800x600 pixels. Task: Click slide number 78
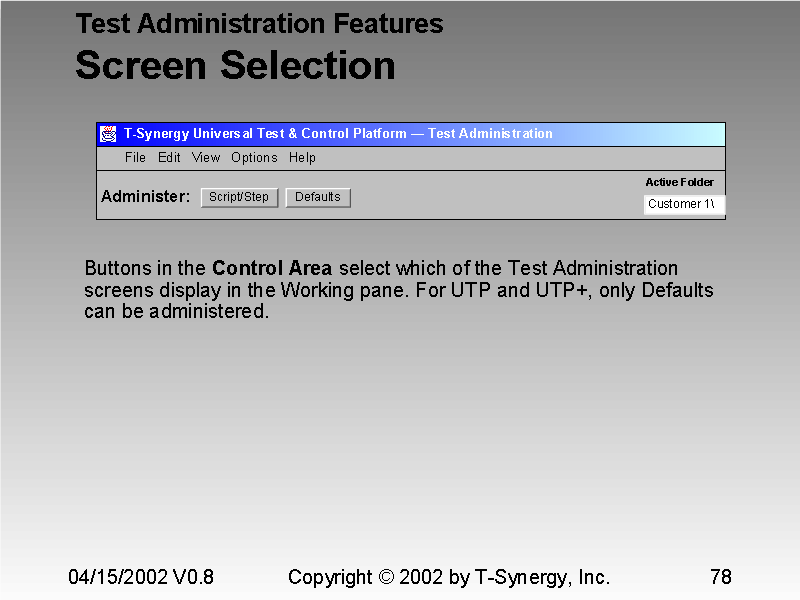pos(720,577)
